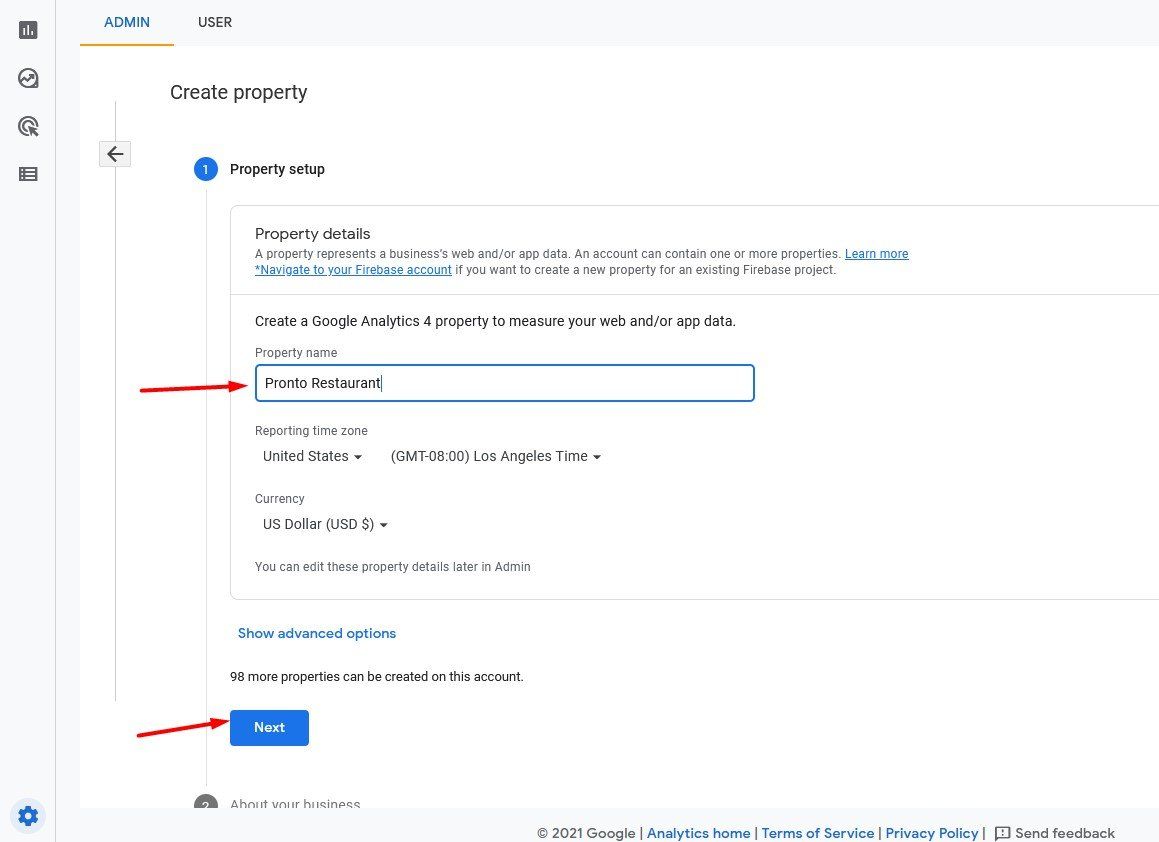Viewport: 1159px width, 842px height.
Task: Open the Terms of Service link
Action: coord(817,833)
